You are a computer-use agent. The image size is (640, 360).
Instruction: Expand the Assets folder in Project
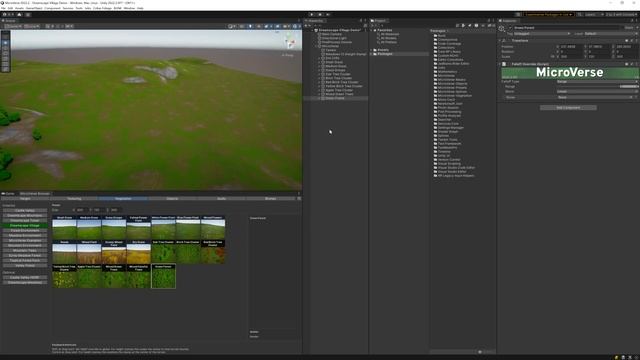(371, 50)
